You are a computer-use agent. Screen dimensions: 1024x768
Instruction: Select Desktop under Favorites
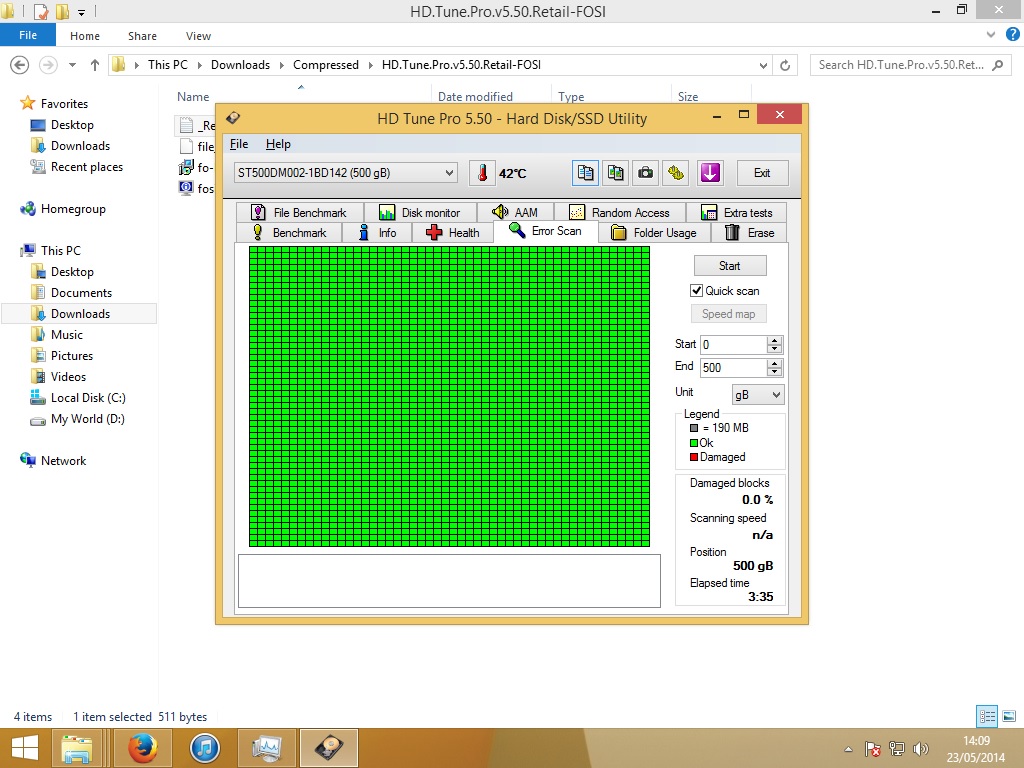72,125
